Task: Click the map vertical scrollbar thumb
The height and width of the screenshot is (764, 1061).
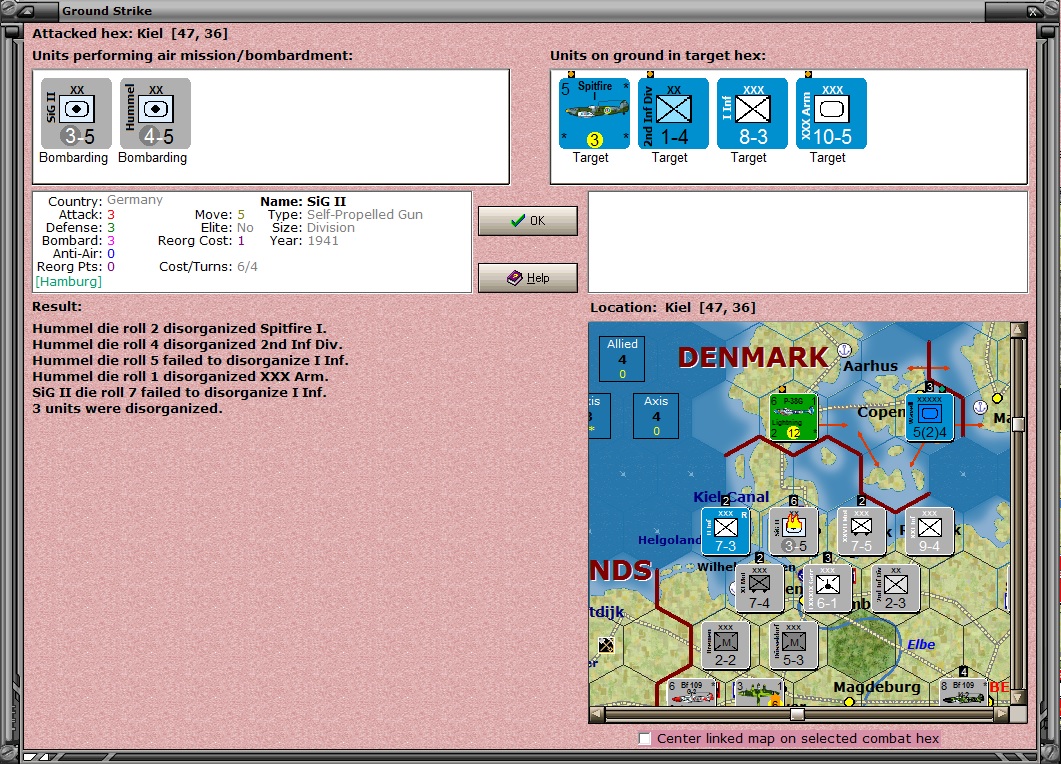Action: click(1018, 424)
